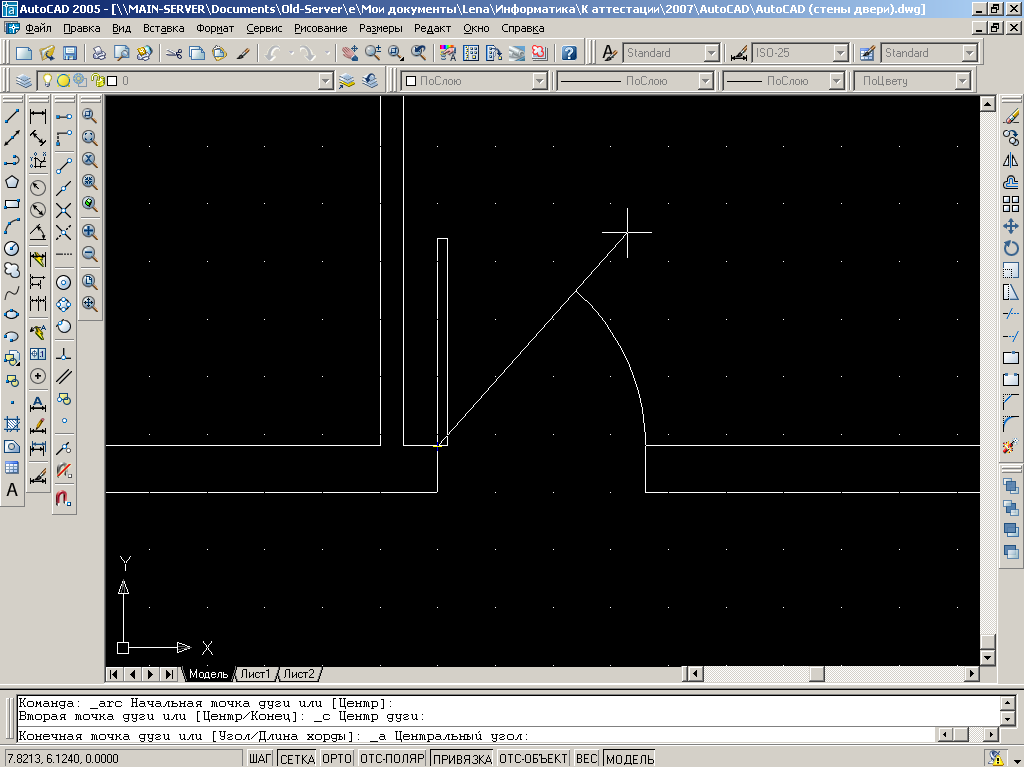The height and width of the screenshot is (768, 1024).
Task: Select the Fillet tool
Action: (1011, 424)
